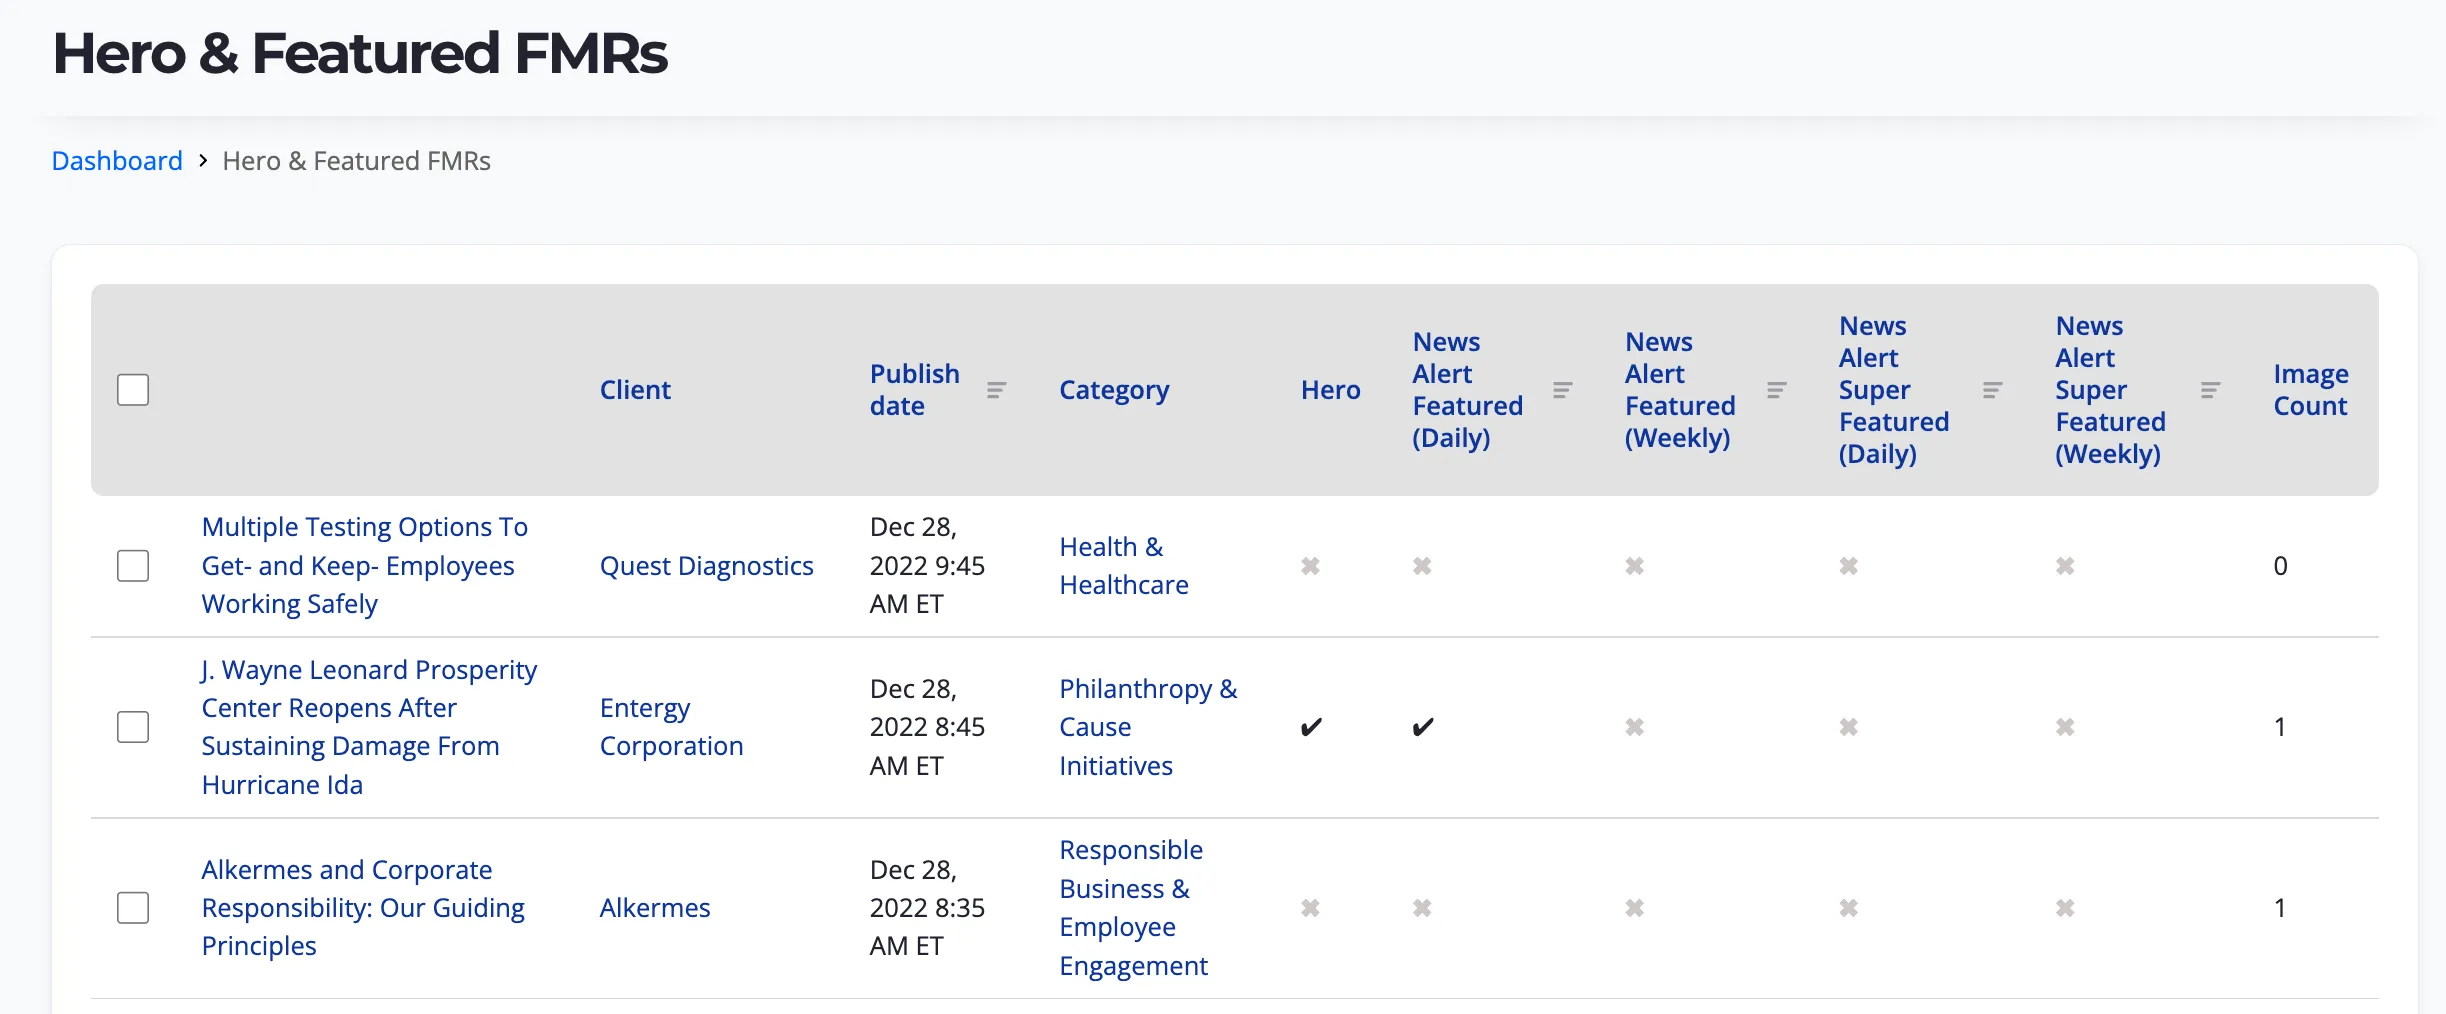Click Super Featured Weekly cross in Alkermes row
This screenshot has width=2446, height=1014.
click(2064, 908)
